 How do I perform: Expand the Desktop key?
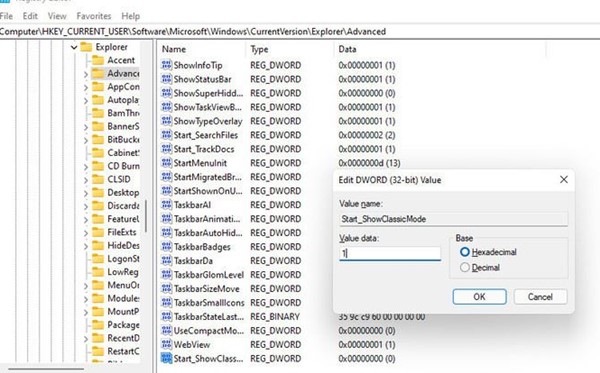(x=86, y=193)
